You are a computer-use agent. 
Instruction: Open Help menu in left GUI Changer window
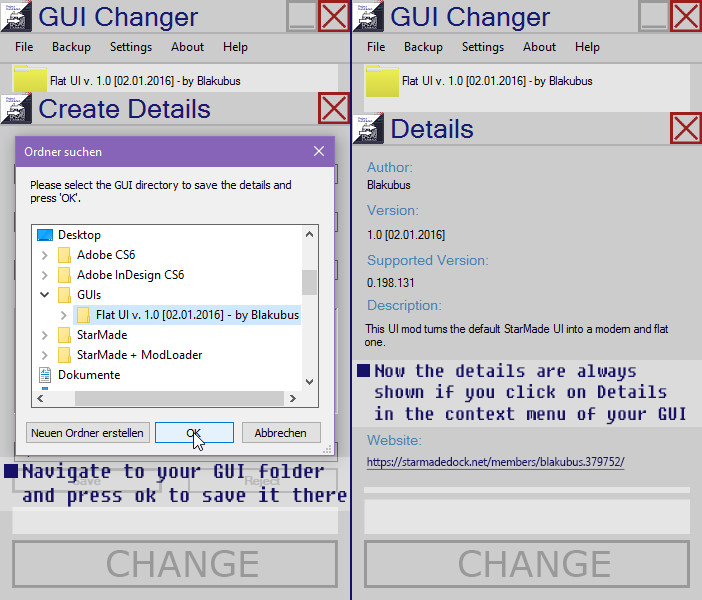[235, 47]
